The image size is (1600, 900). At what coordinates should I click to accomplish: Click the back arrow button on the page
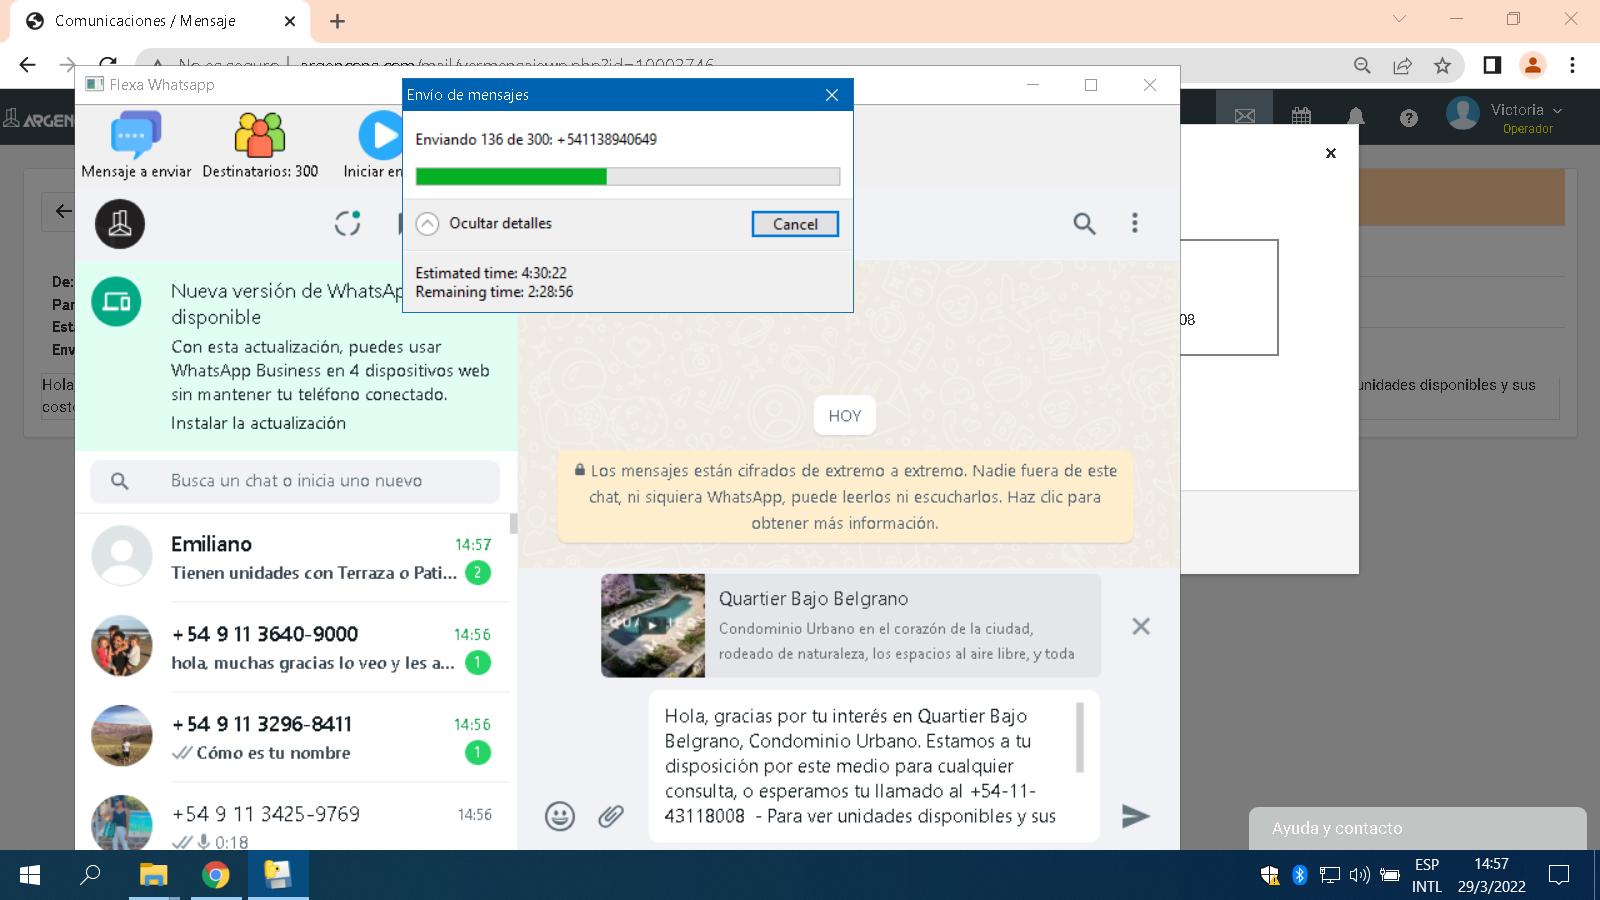click(x=62, y=211)
